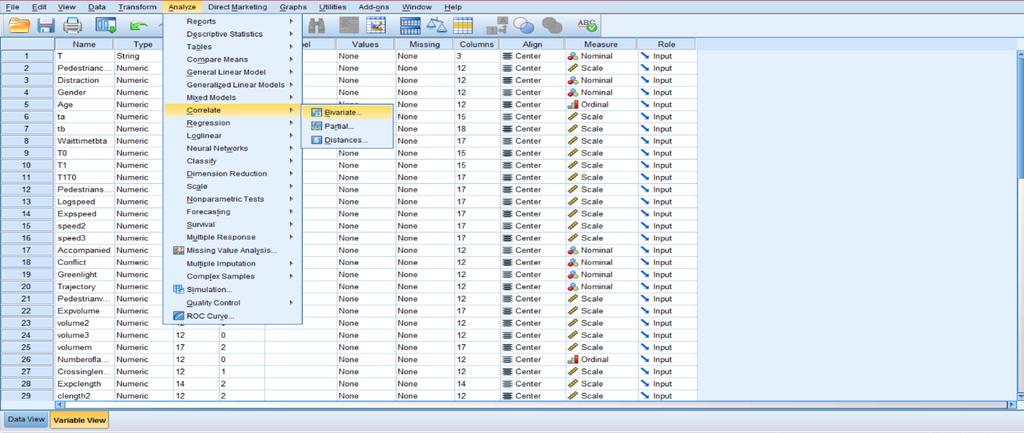Image resolution: width=1024 pixels, height=433 pixels.
Task: Expand the General Linear Model submenu
Action: coord(232,72)
